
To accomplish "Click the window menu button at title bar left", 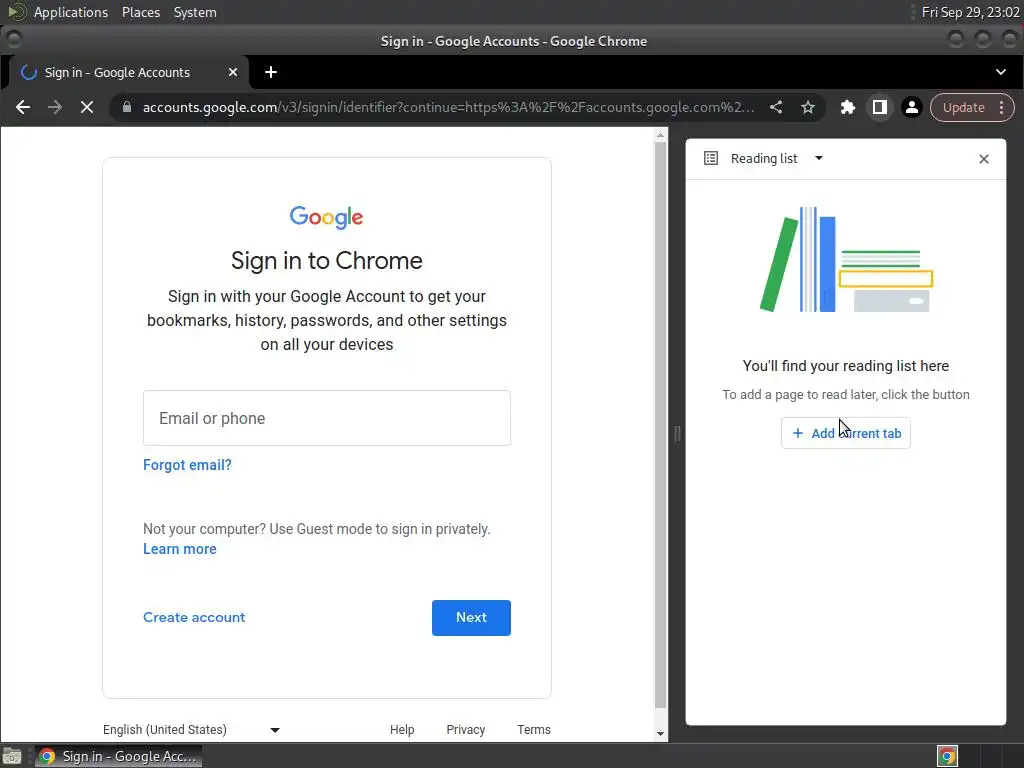I will pyautogui.click(x=13, y=40).
